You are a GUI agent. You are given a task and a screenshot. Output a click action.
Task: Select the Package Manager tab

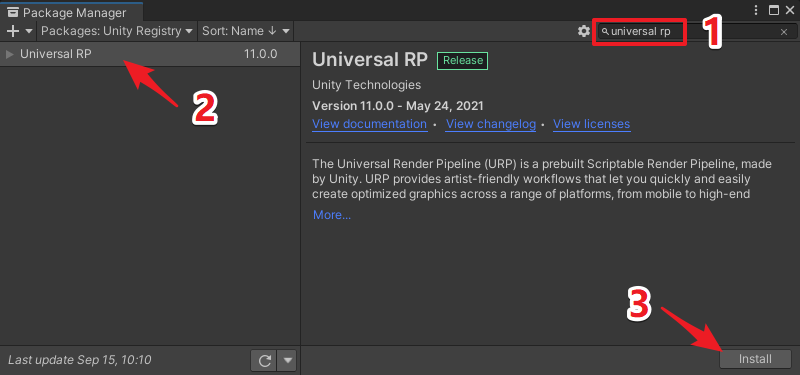click(71, 12)
